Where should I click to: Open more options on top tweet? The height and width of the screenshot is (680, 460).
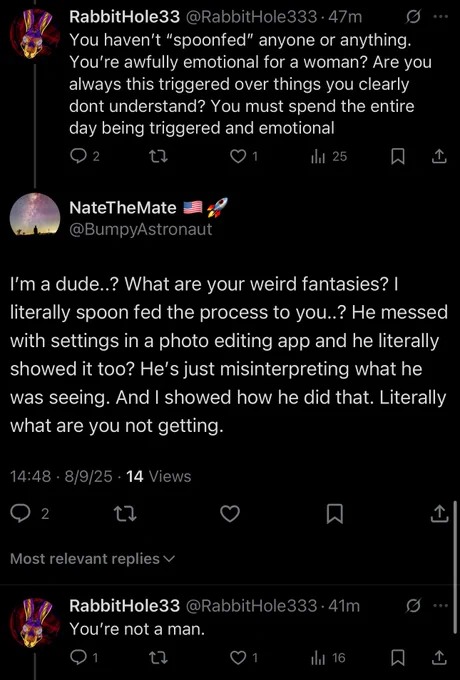[440, 16]
